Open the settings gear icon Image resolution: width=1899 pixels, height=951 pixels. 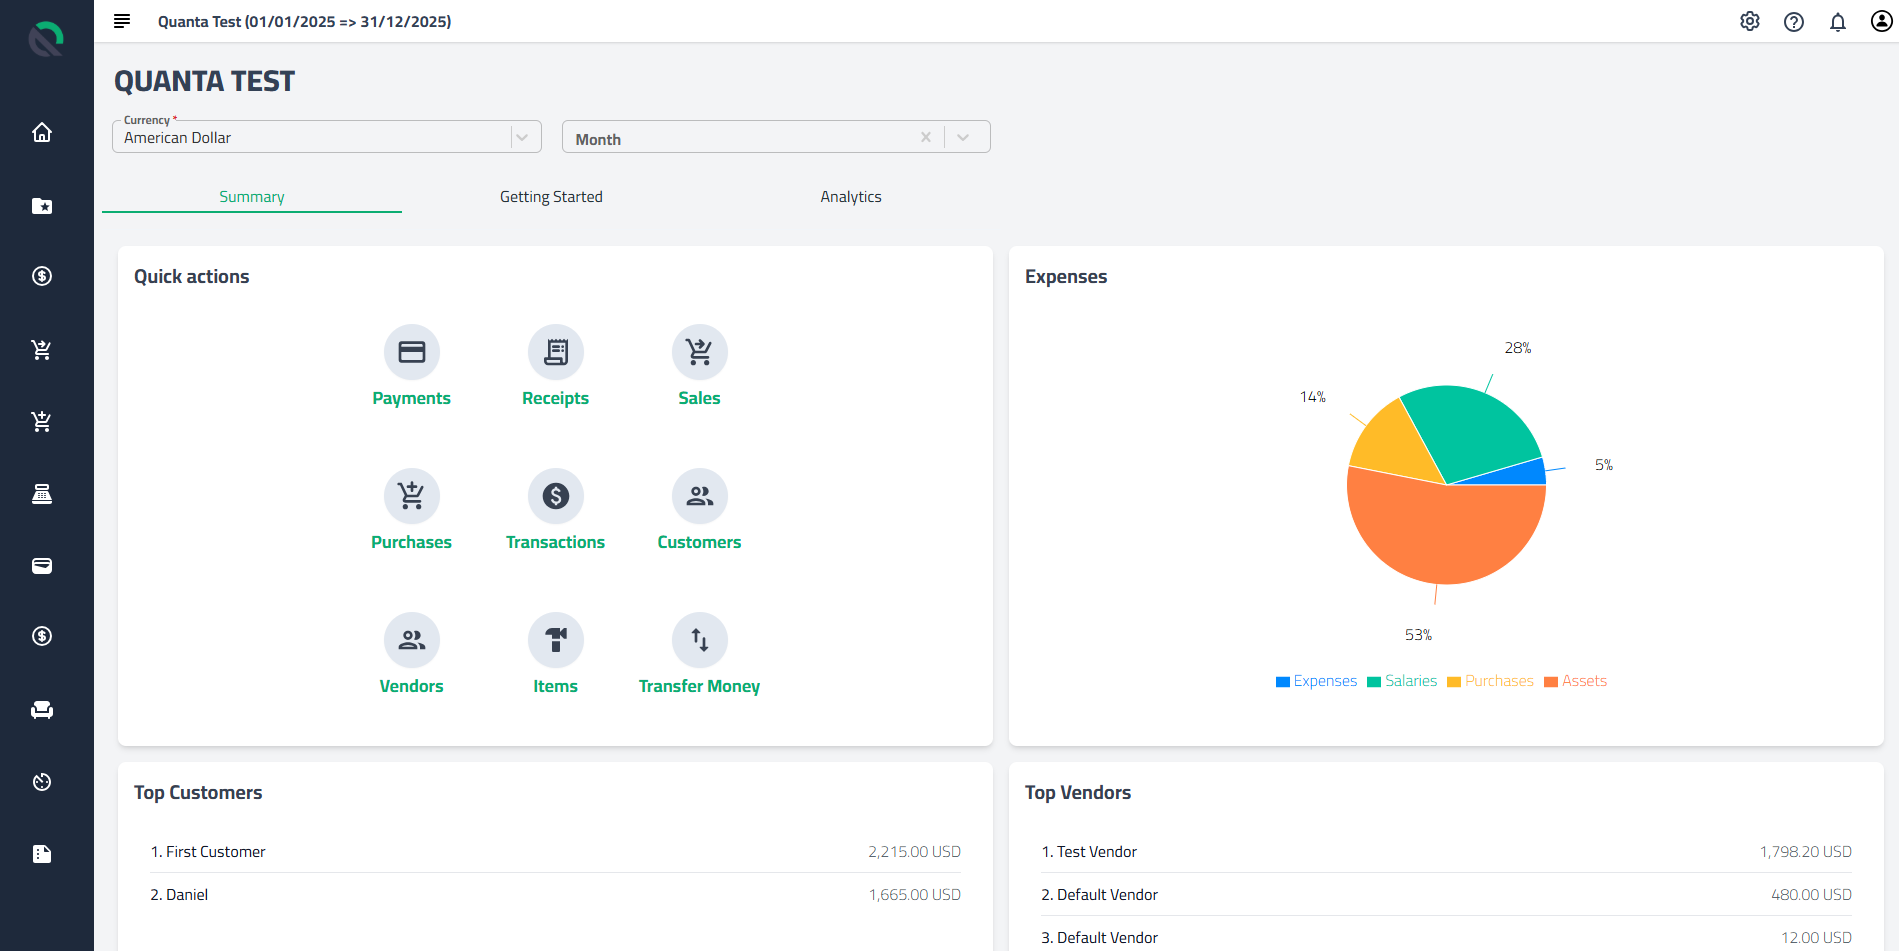1750,21
